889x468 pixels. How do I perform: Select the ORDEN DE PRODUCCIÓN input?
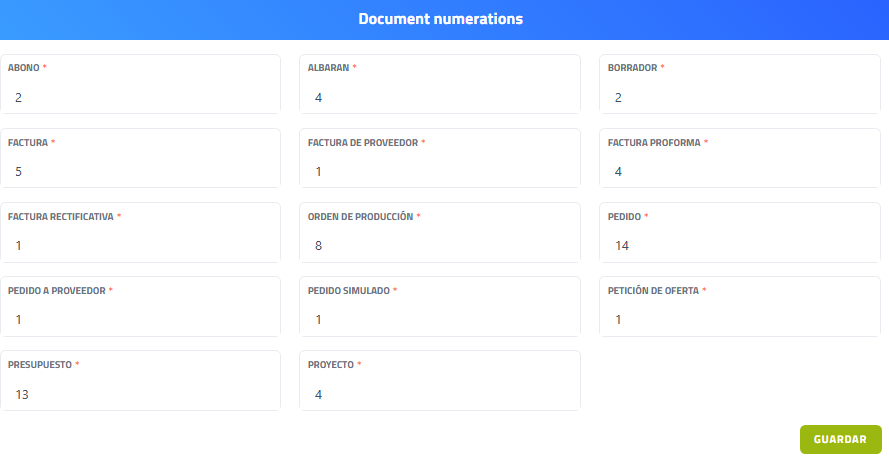click(x=440, y=245)
